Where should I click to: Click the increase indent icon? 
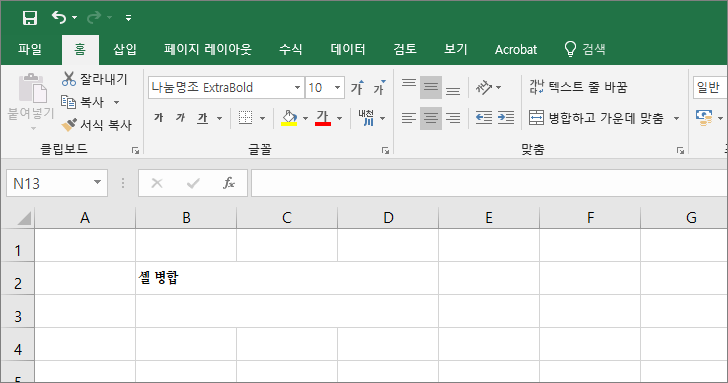coord(506,118)
